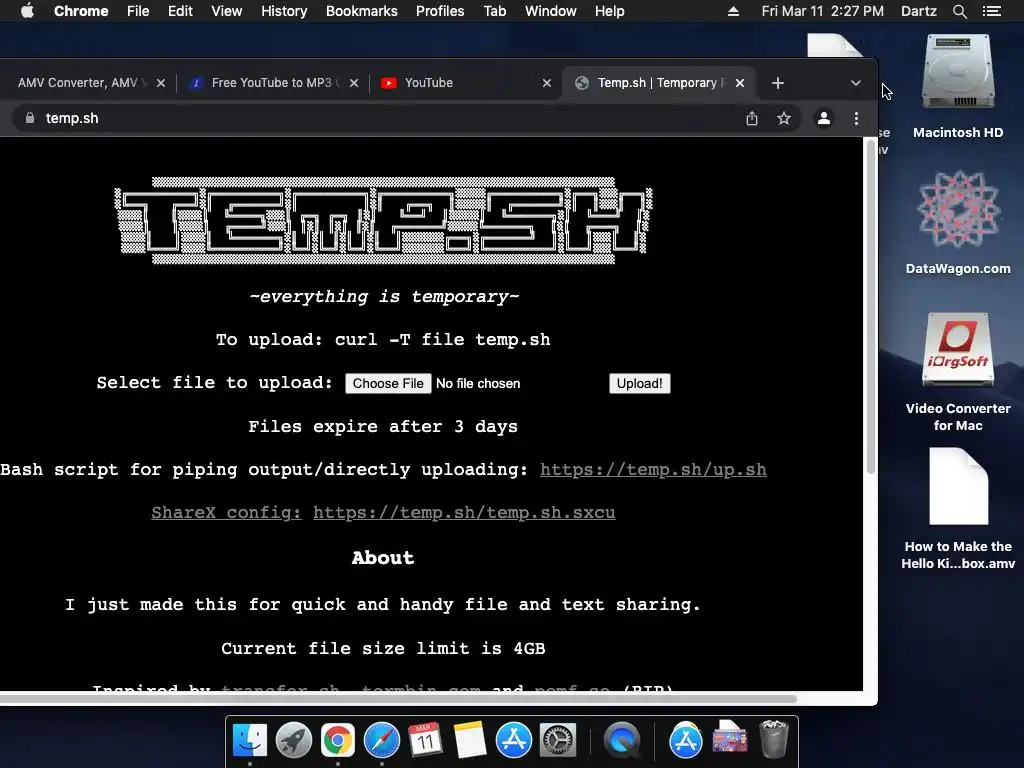The image size is (1024, 768).
Task: Open the Help menu
Action: (x=609, y=11)
